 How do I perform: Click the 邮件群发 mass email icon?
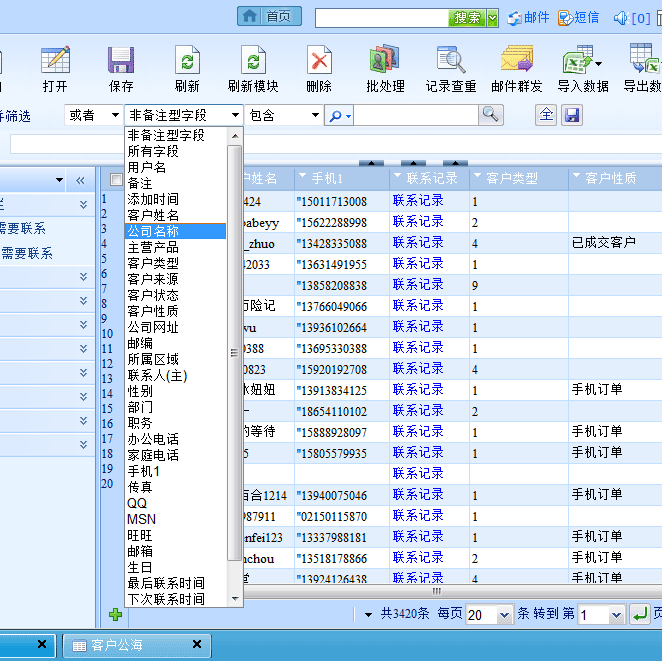tap(516, 61)
